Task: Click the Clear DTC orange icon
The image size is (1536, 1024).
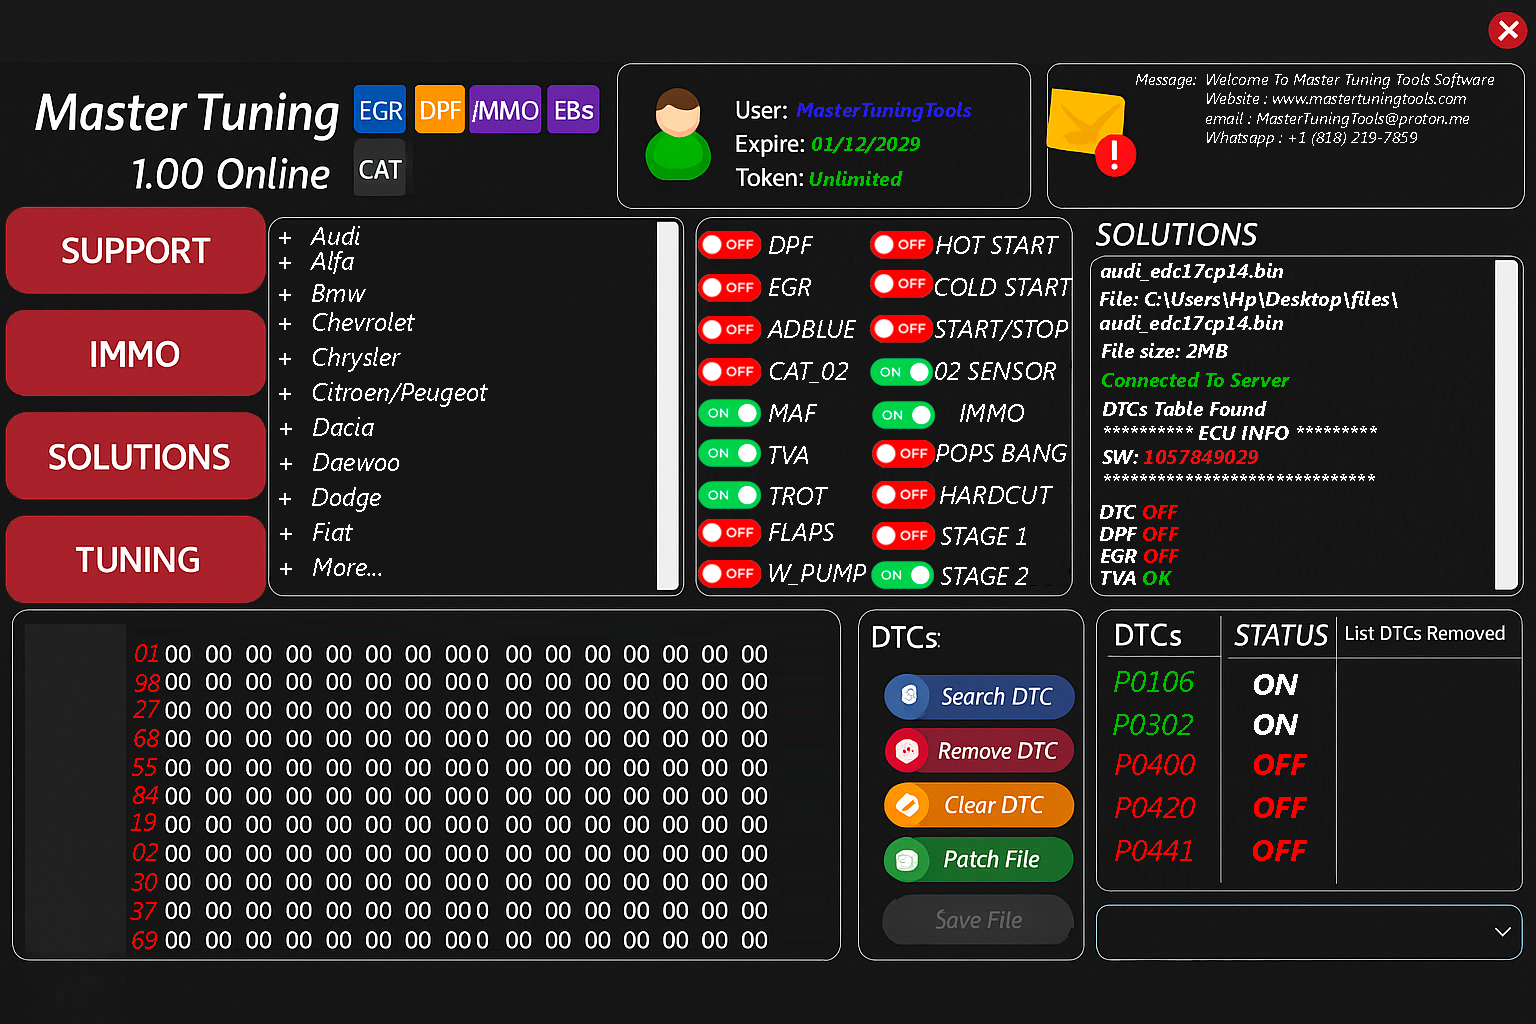Action: (907, 805)
